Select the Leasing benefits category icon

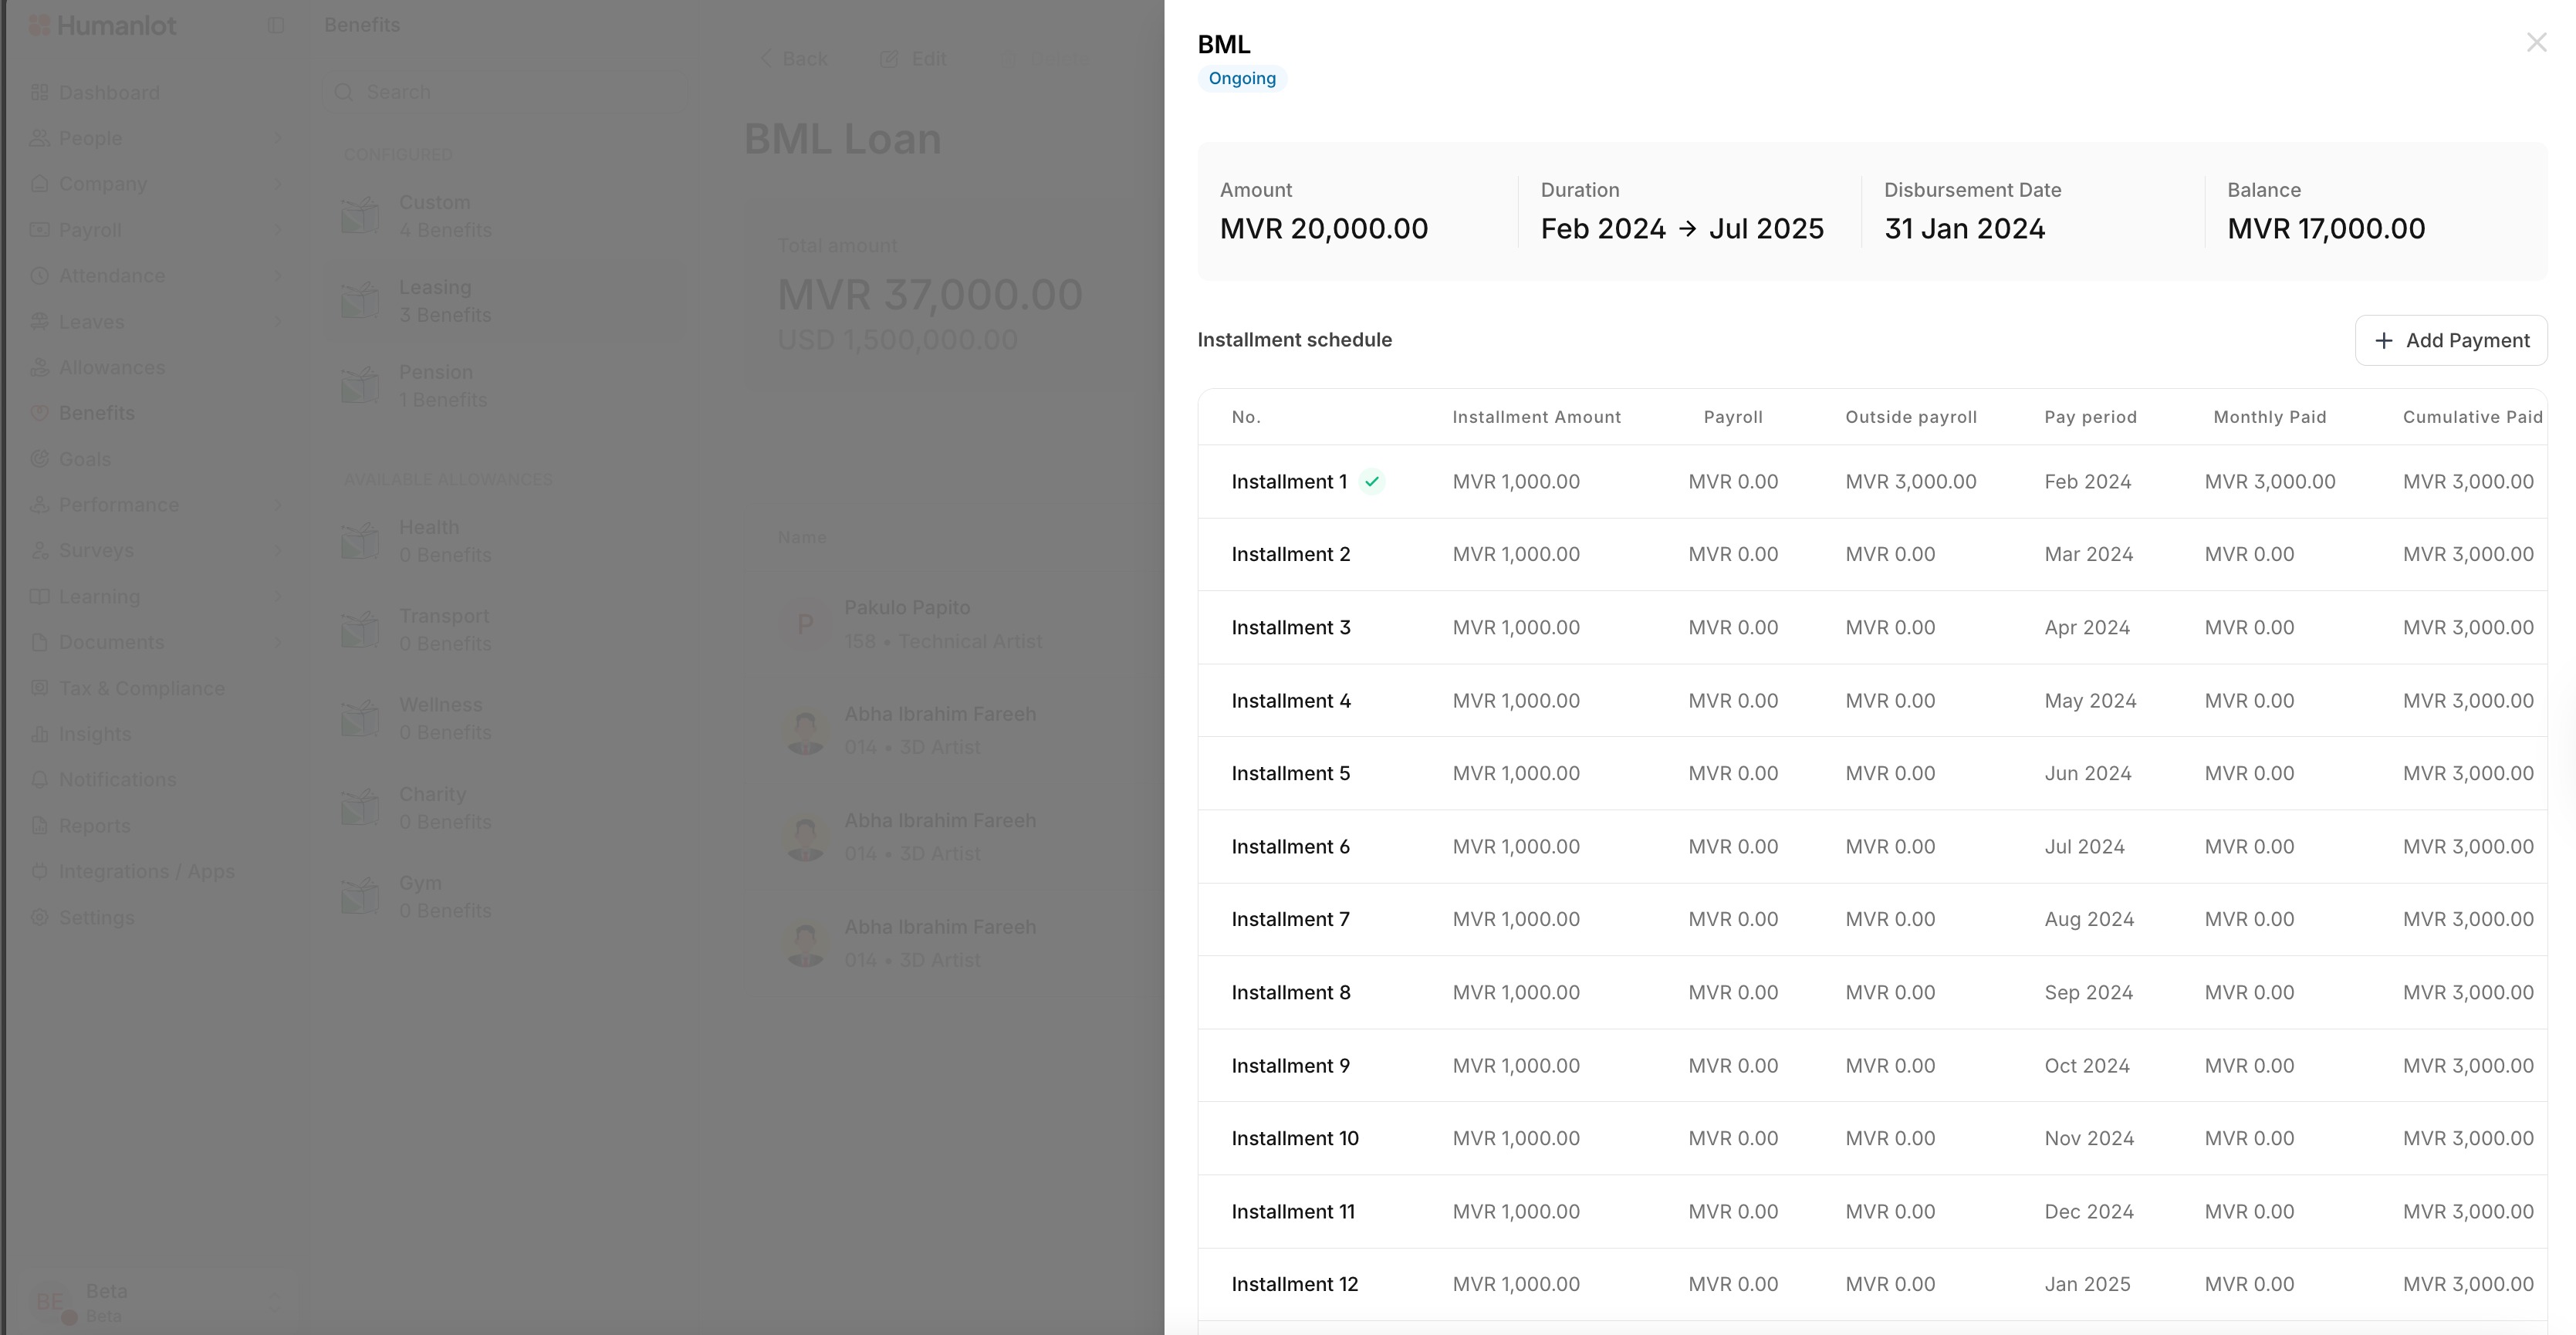360,300
